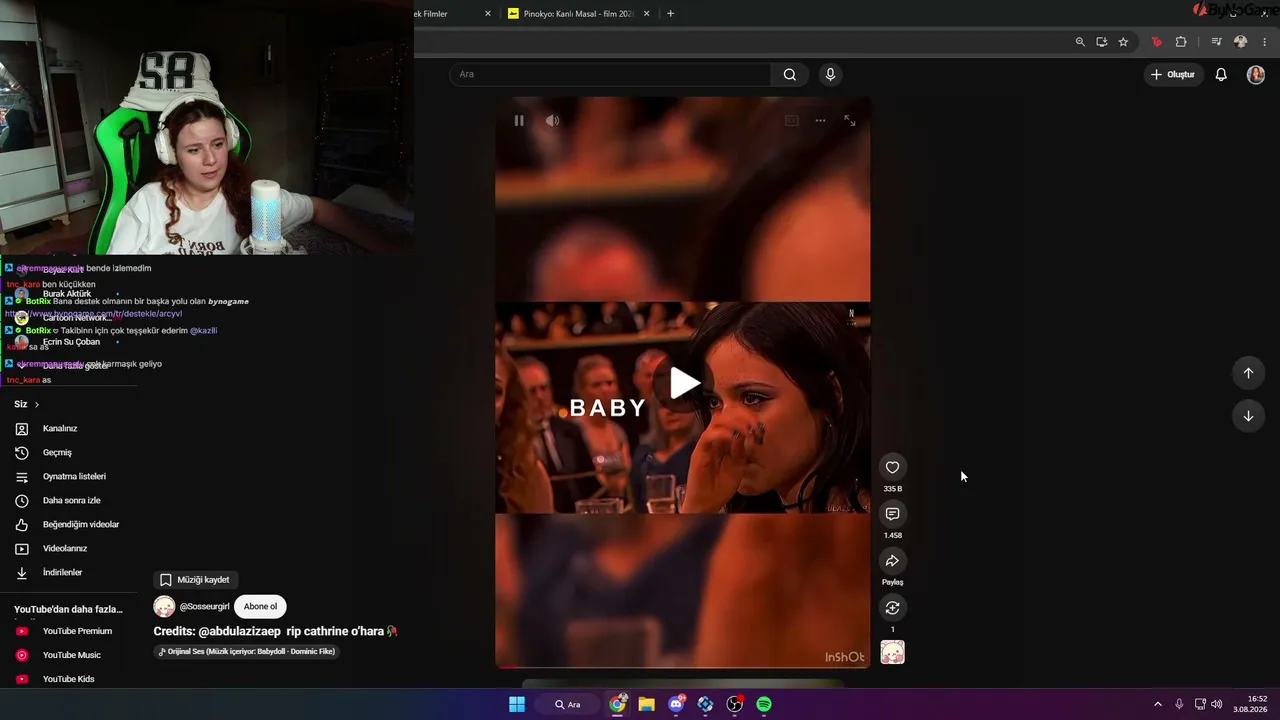Click the install app icon in address bar
This screenshot has width=1280, height=720.
1101,42
